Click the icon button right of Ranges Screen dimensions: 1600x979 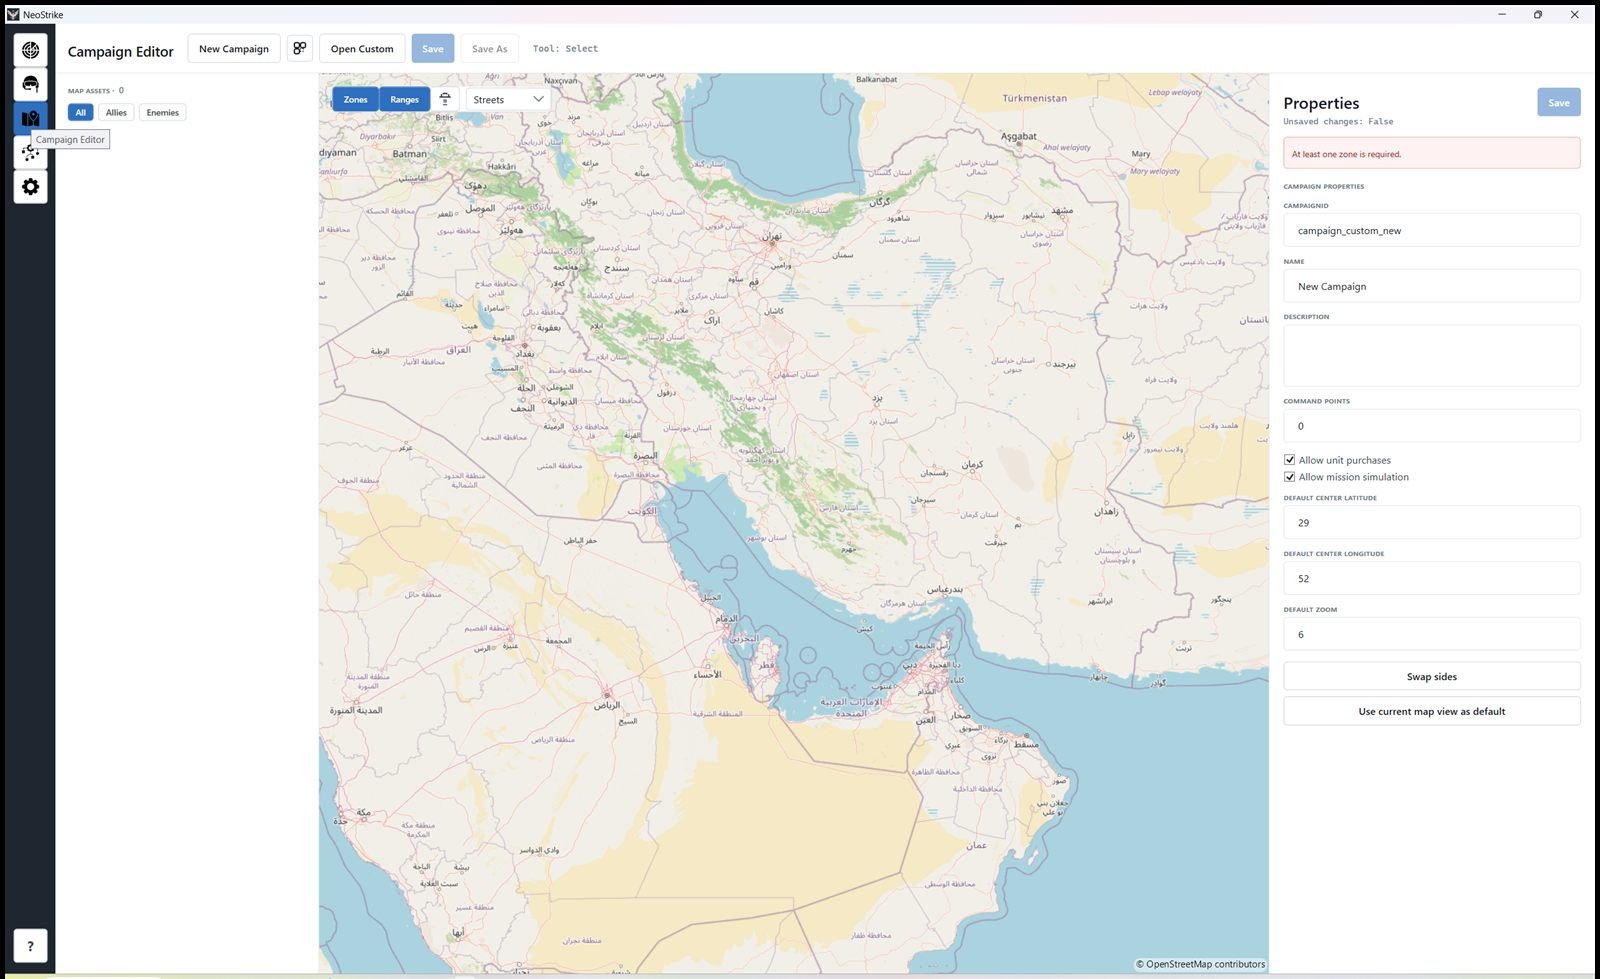[445, 99]
